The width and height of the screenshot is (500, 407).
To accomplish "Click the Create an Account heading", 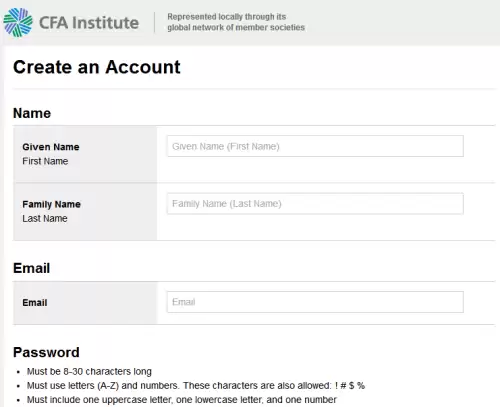I will coord(97,67).
